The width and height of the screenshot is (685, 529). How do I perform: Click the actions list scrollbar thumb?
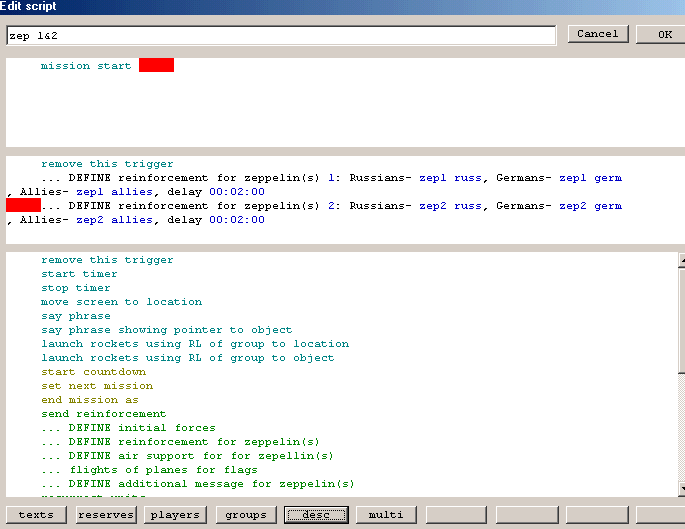pos(682,321)
